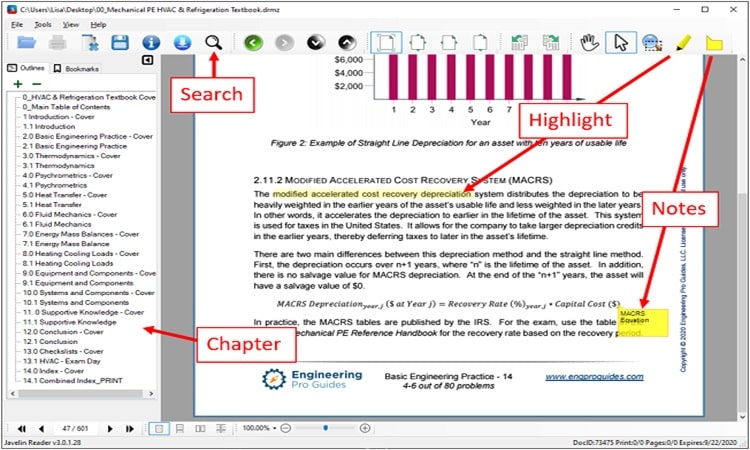Click the Search magnifier icon in toolbar
Image resolution: width=750 pixels, height=450 pixels.
click(x=213, y=43)
